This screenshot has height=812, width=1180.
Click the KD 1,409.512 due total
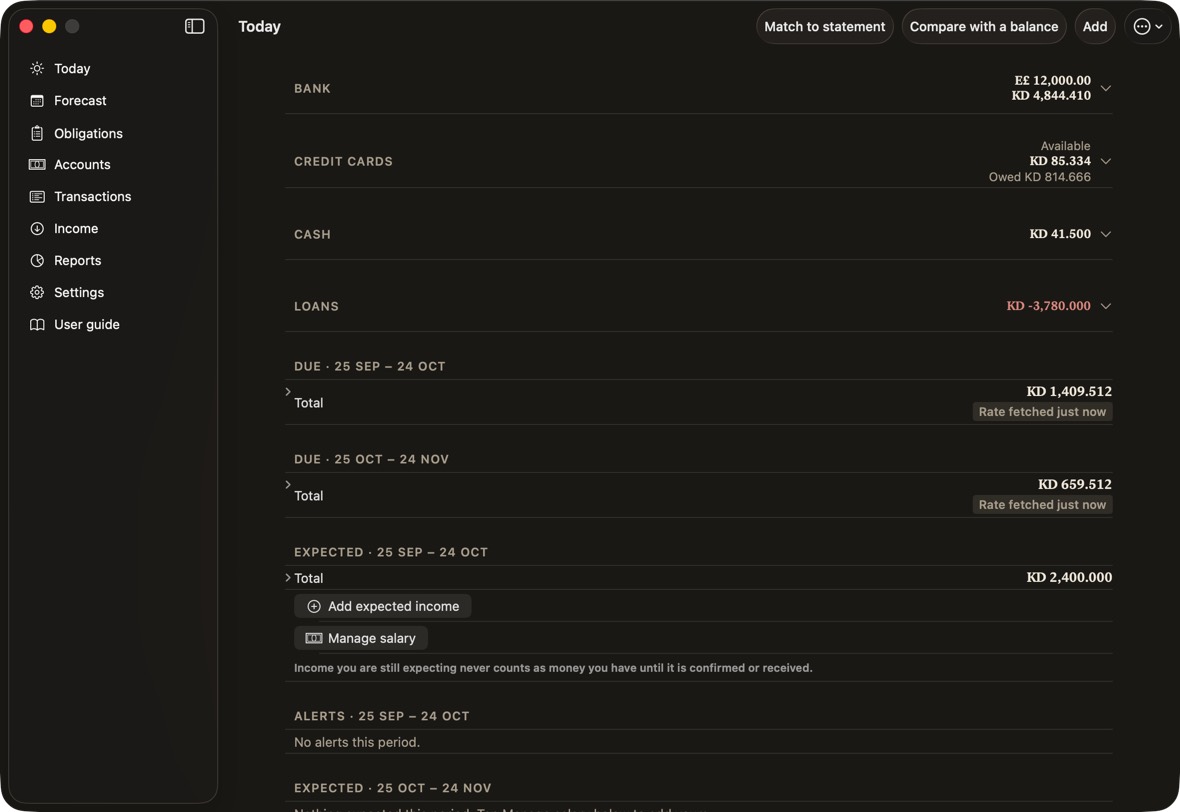1069,391
